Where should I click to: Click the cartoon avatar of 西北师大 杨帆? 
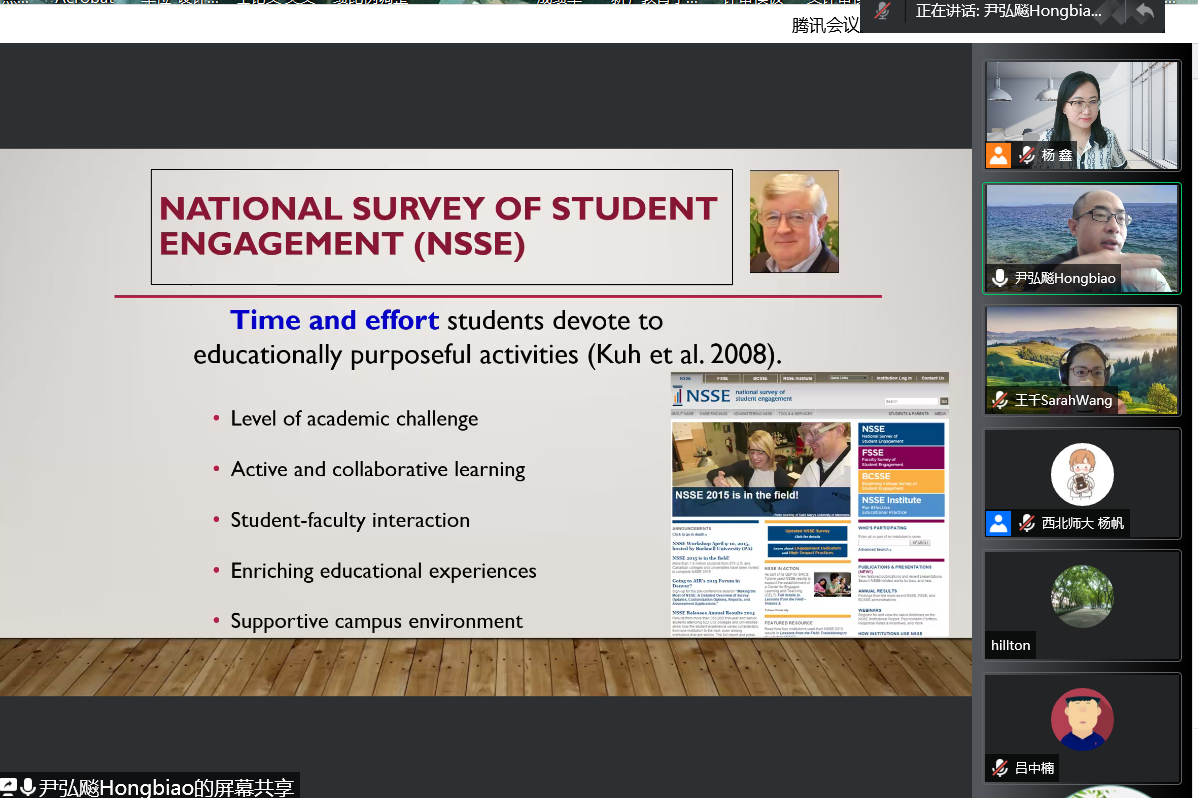coord(1082,474)
